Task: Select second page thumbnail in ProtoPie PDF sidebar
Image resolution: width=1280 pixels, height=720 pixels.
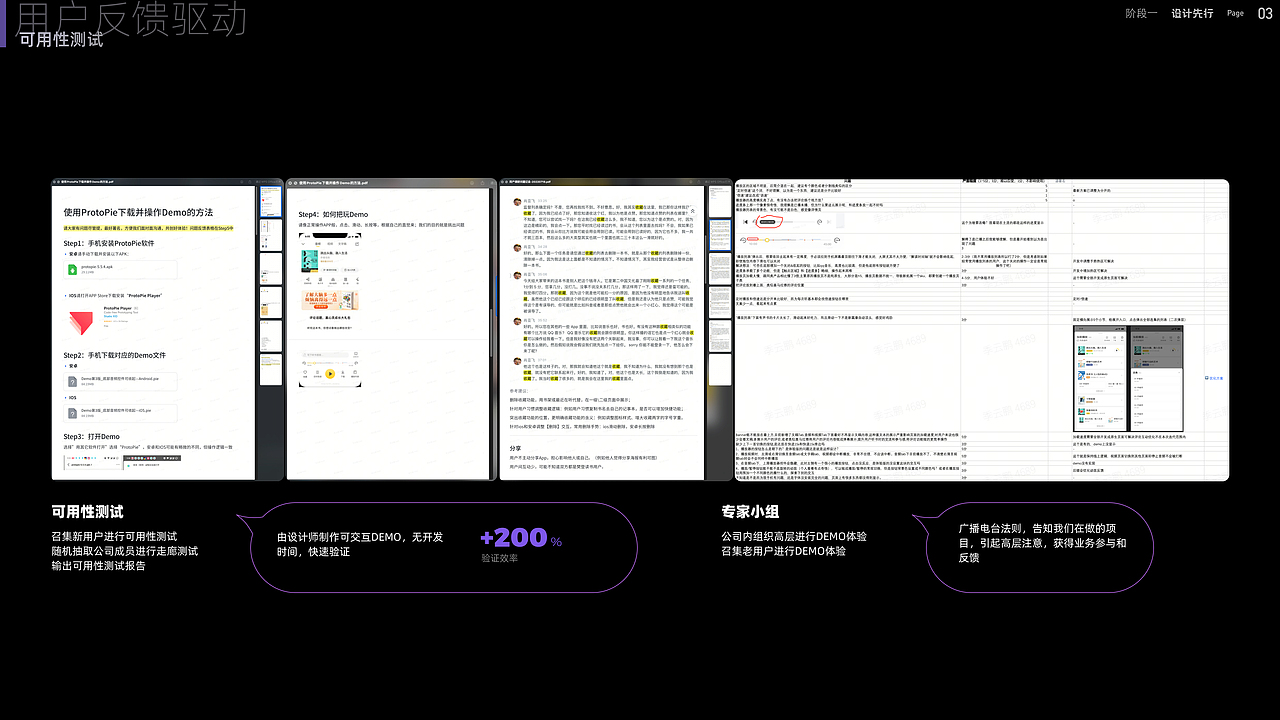Action: click(x=271, y=235)
